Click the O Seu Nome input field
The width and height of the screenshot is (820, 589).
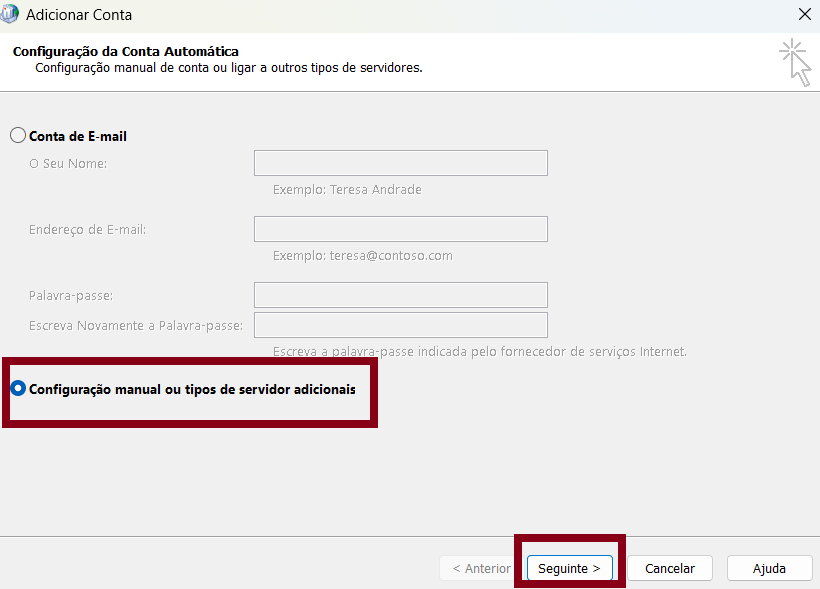pos(400,163)
